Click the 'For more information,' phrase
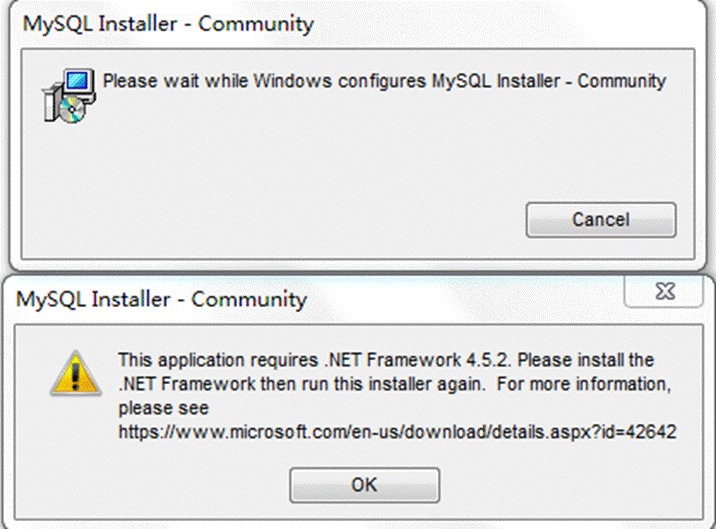716x529 pixels. pyautogui.click(x=584, y=384)
